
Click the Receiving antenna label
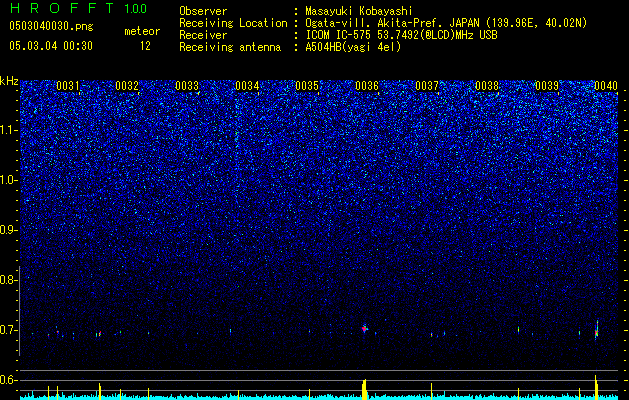(x=230, y=47)
